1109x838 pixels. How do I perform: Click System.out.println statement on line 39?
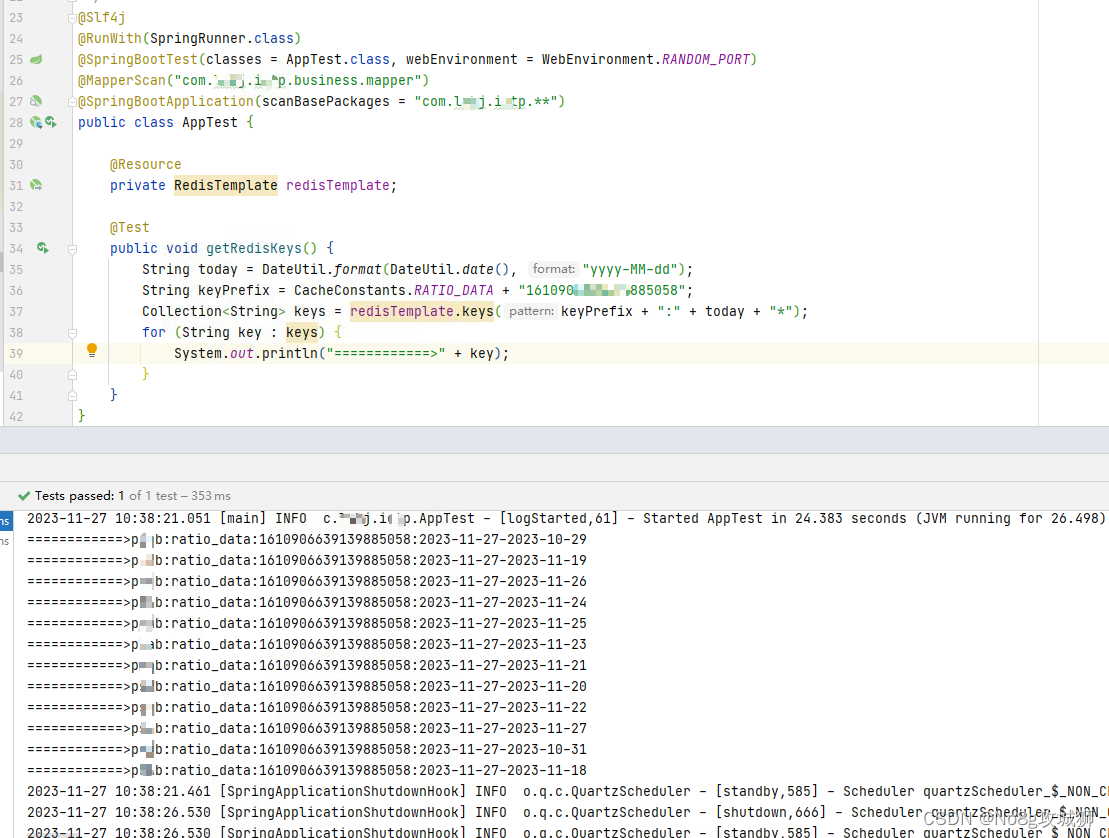[342, 354]
